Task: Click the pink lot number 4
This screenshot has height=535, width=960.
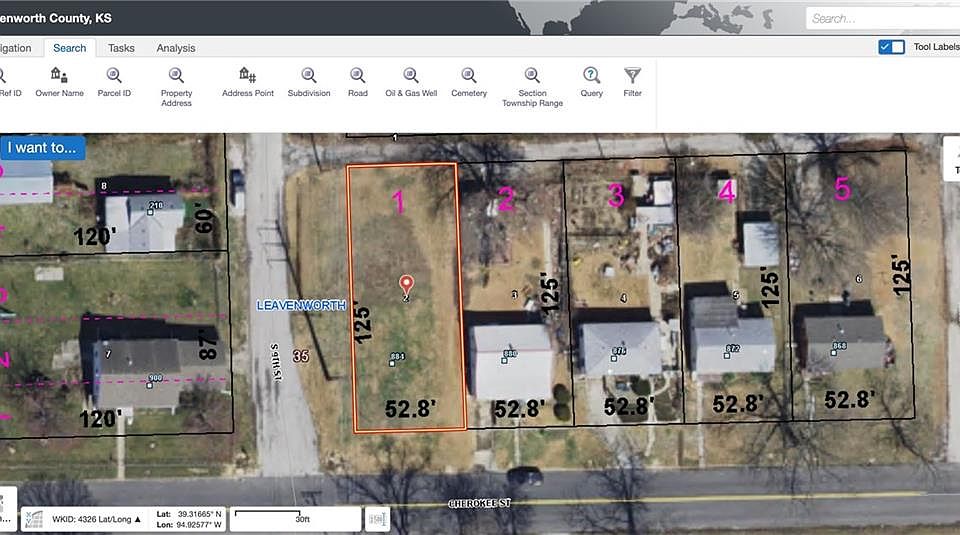Action: (x=727, y=191)
